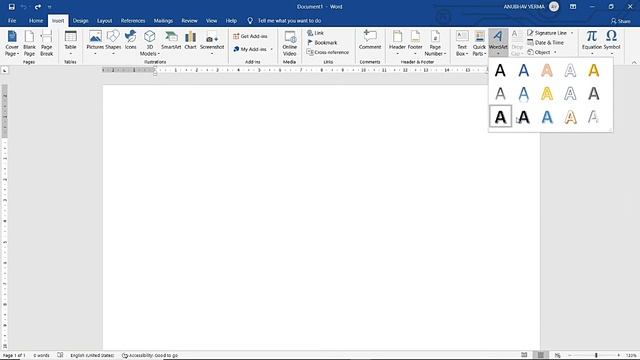Screen dimensions: 640x360
Task: Click the Share button
Action: tap(620, 21)
